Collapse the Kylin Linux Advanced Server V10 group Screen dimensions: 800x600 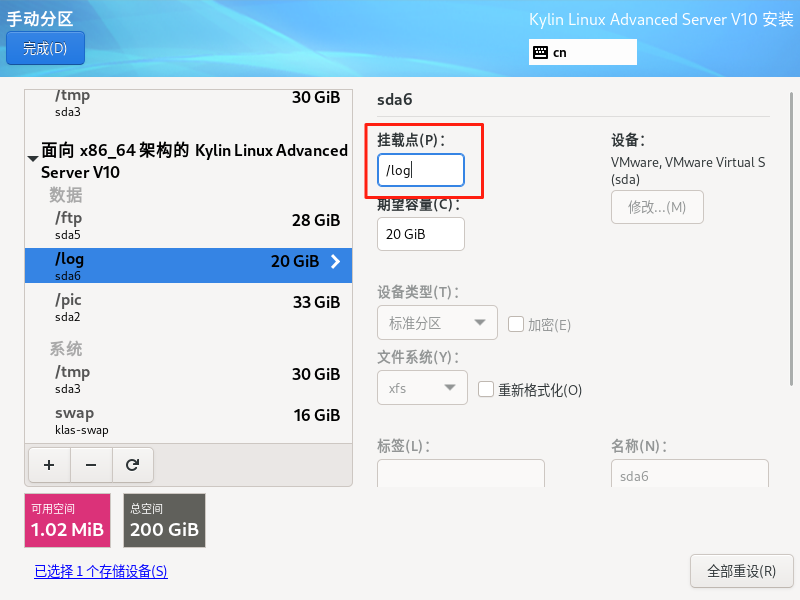33,159
